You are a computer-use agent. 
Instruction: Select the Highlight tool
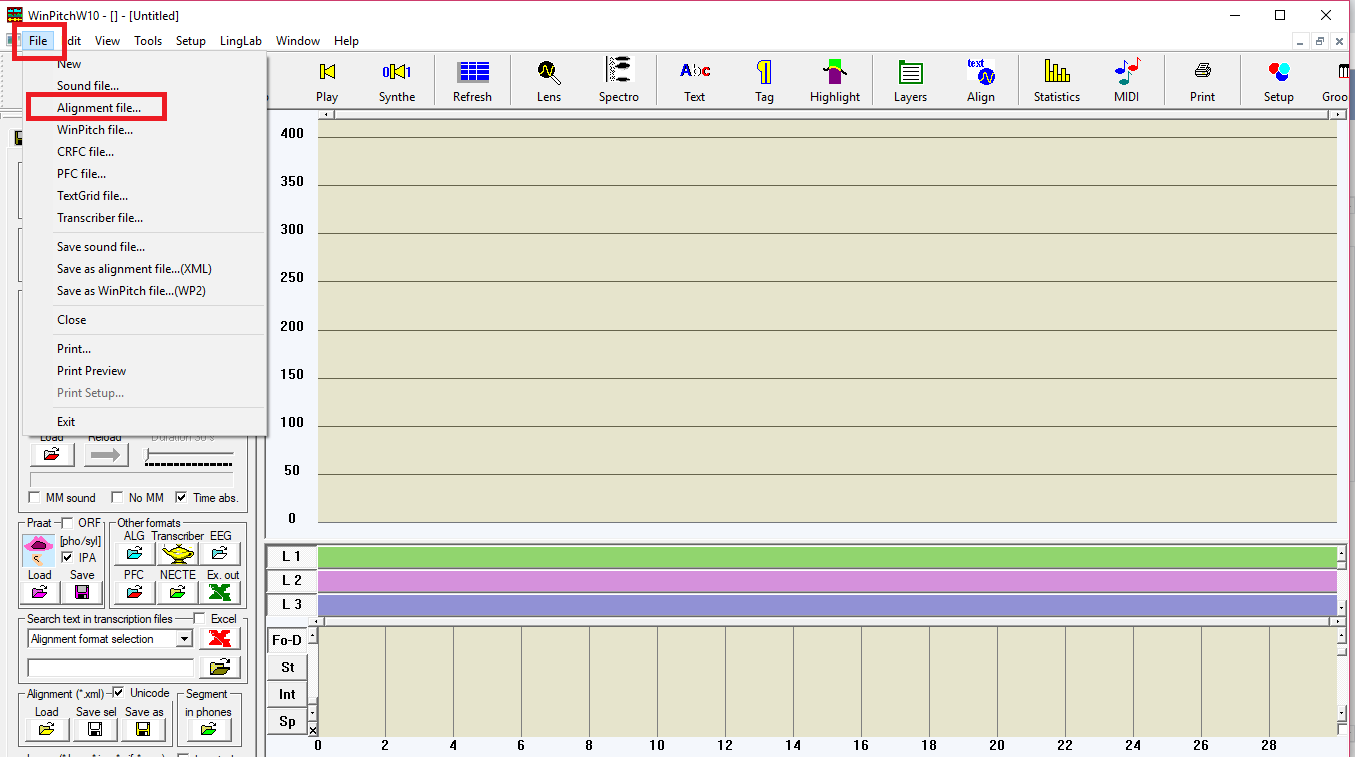[x=834, y=72]
